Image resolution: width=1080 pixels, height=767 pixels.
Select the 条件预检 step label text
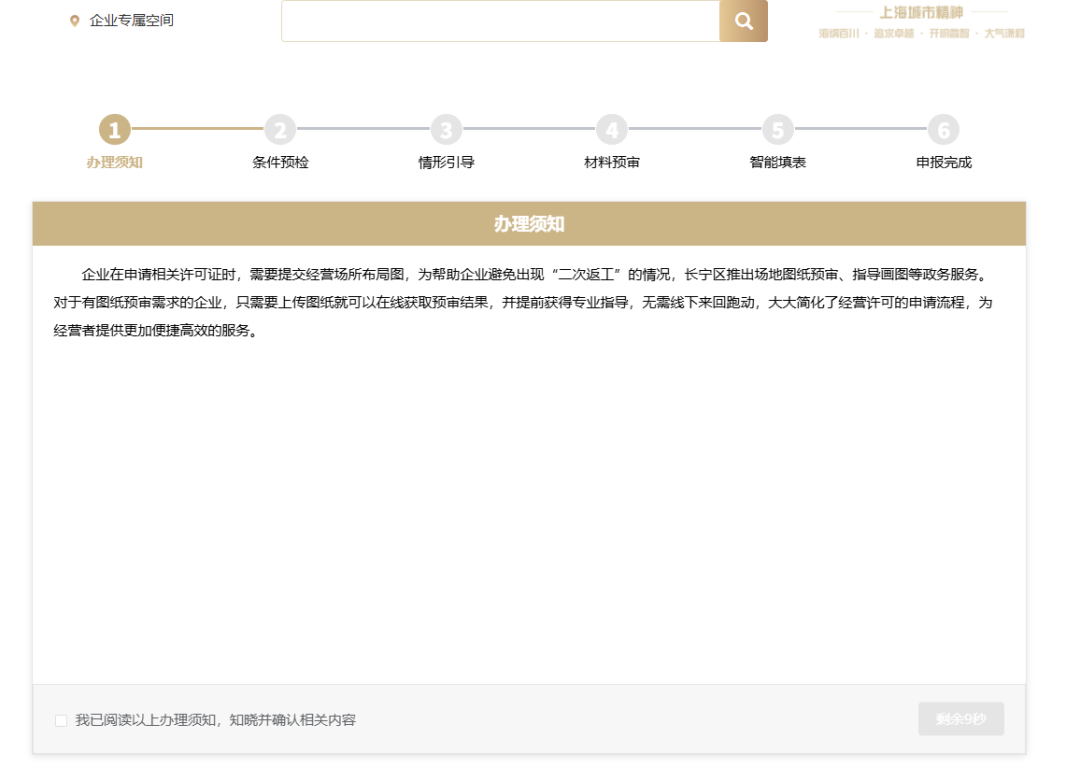point(280,161)
